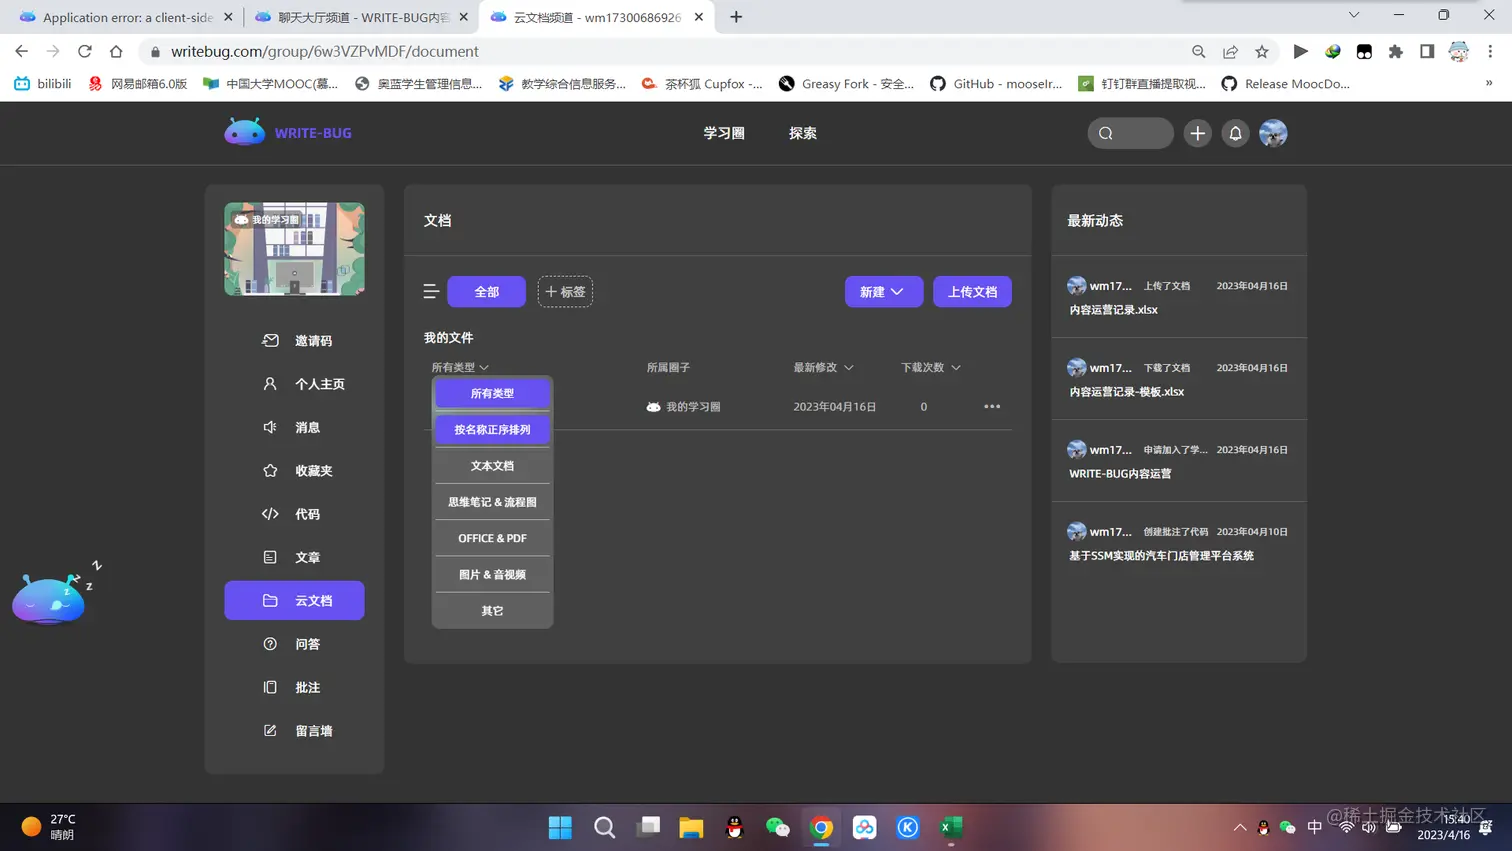This screenshot has height=851, width=1512.
Task: Open WeChat from taskbar
Action: click(x=778, y=827)
